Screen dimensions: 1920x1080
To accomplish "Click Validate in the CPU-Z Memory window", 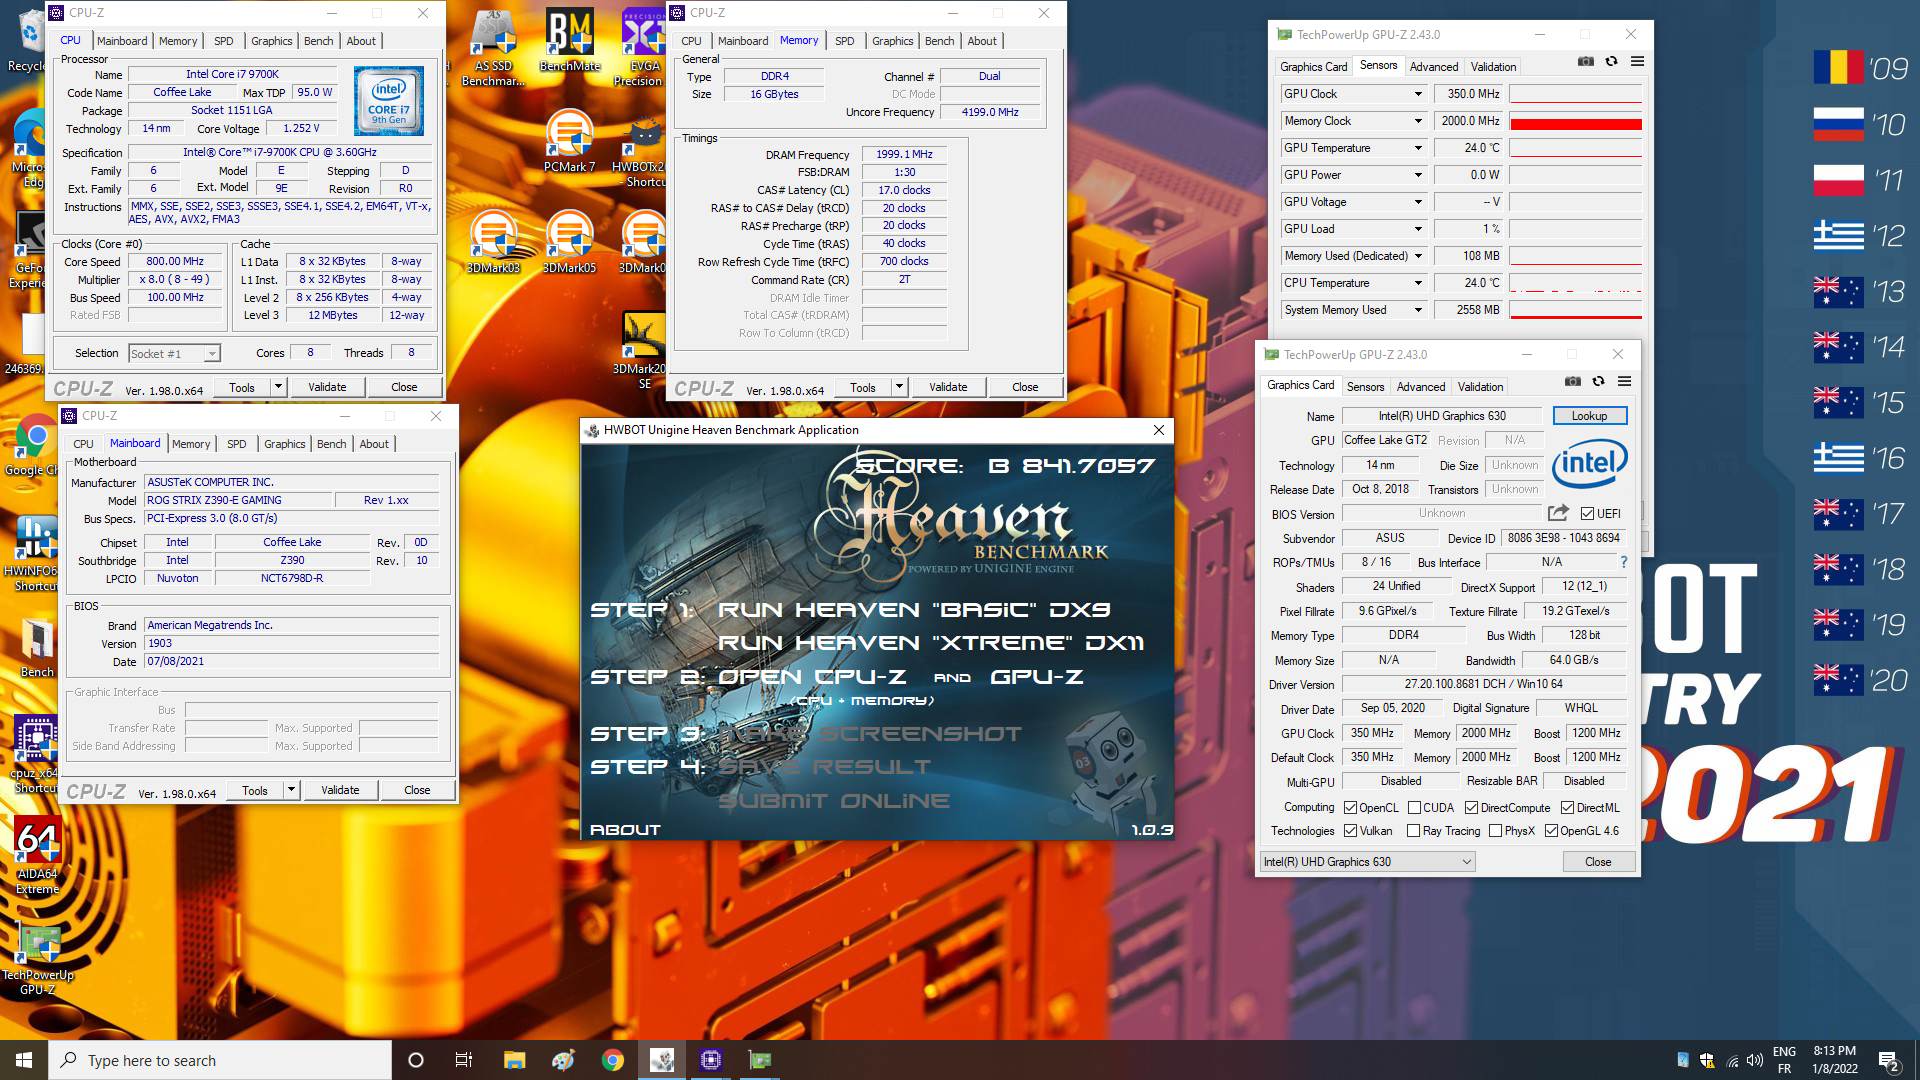I will click(948, 387).
